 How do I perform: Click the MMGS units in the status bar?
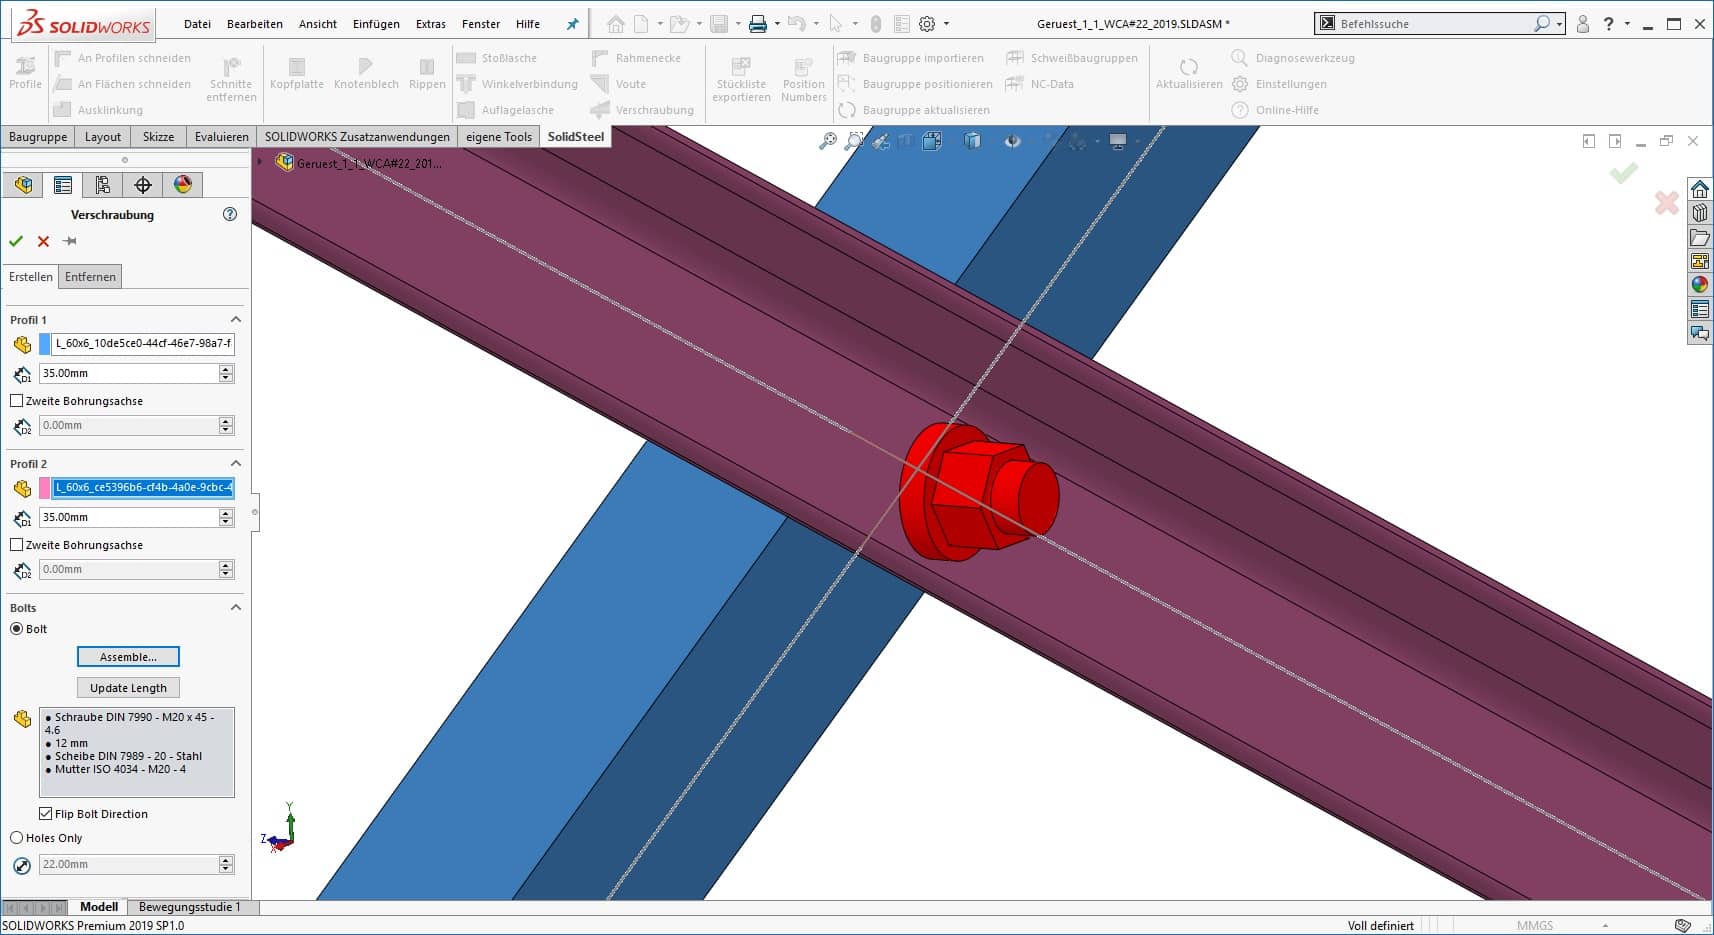1535,926
